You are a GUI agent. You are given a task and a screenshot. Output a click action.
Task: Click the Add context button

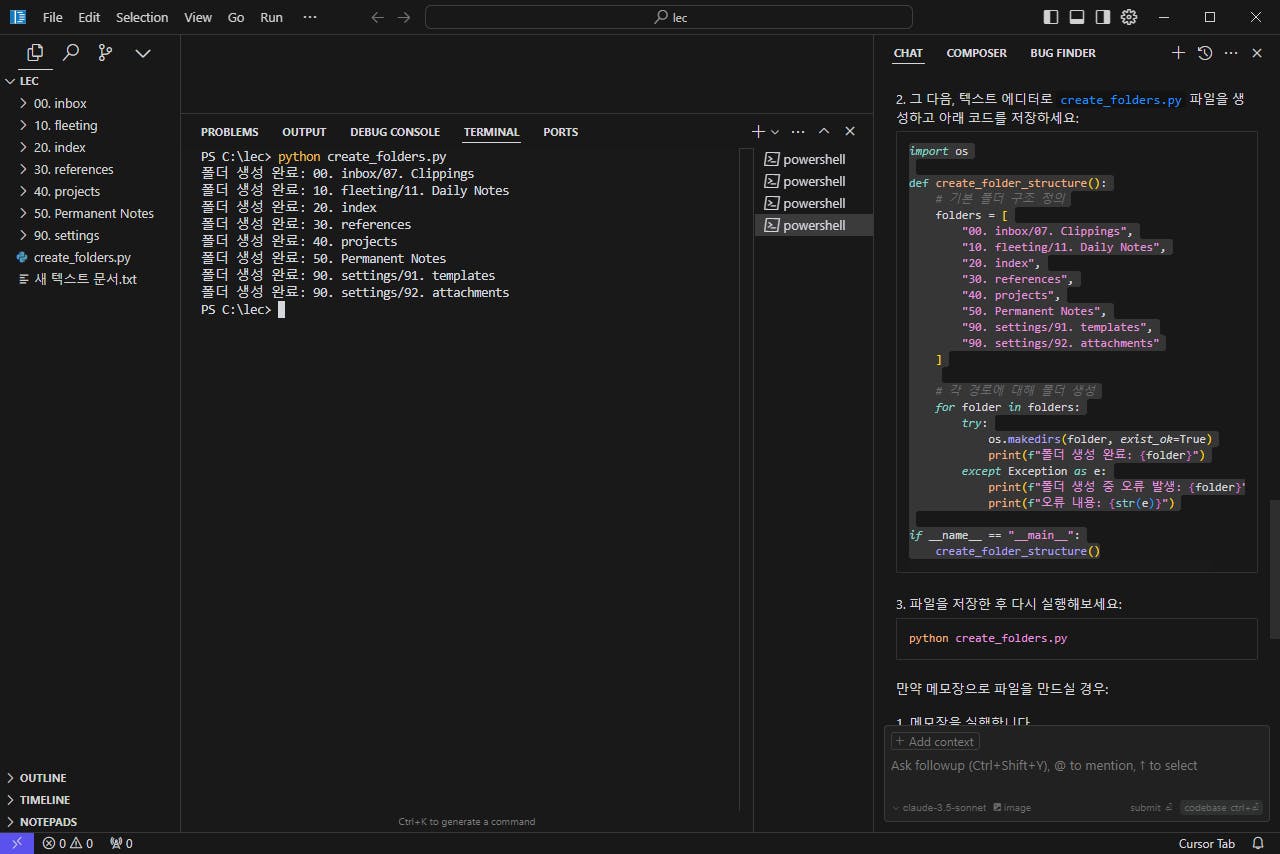point(935,742)
